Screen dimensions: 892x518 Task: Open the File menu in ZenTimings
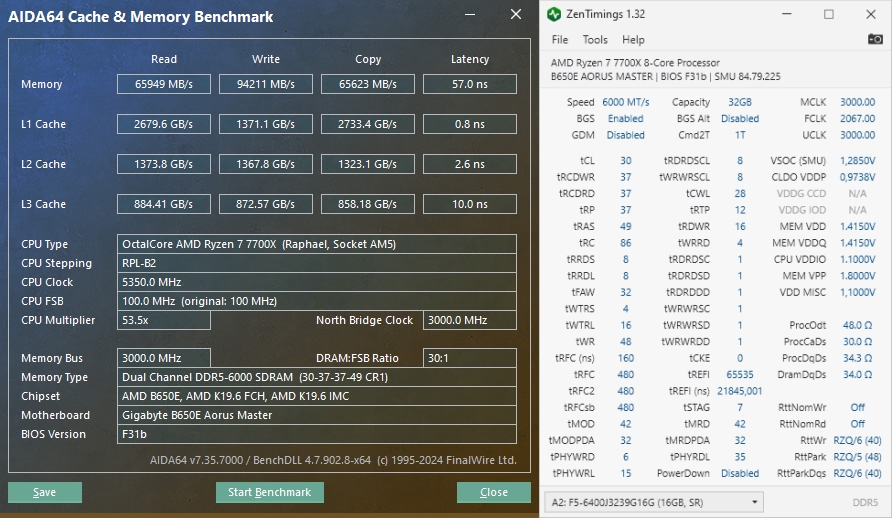560,40
